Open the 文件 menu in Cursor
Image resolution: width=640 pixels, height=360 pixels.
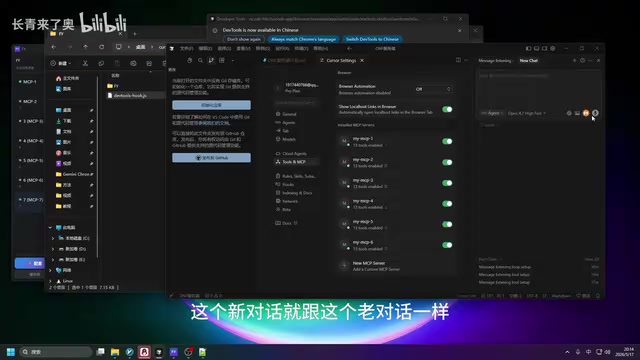(186, 49)
